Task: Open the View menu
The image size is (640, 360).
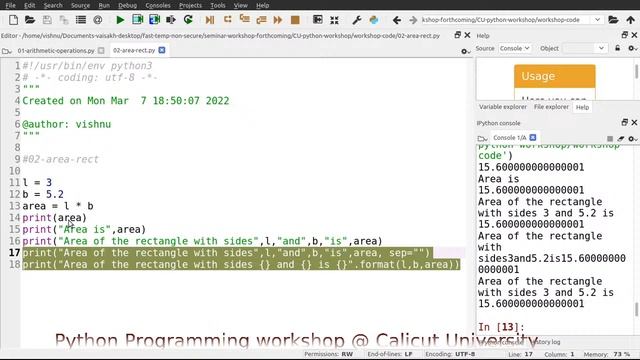Action: tap(241, 5)
